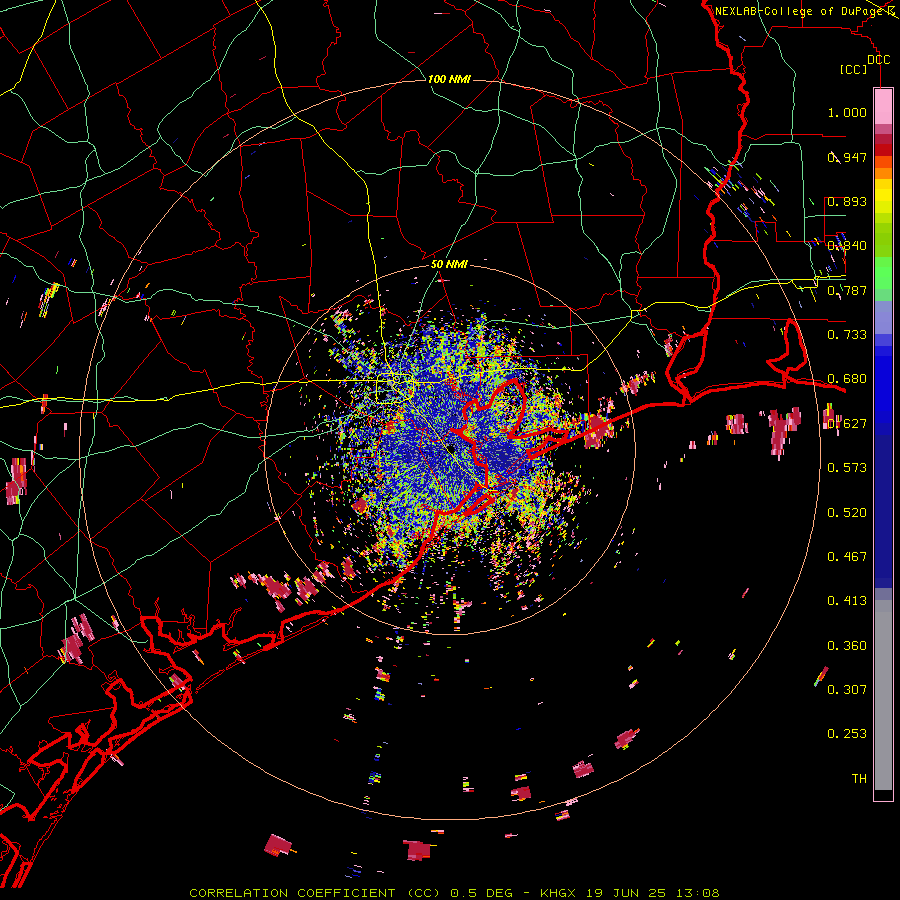Click the pink segment atop the color bar
This screenshot has height=900, width=900.
tap(883, 106)
